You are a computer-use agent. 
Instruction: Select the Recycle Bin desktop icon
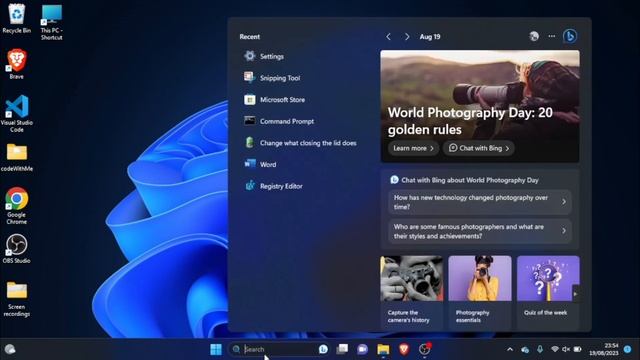(16, 18)
